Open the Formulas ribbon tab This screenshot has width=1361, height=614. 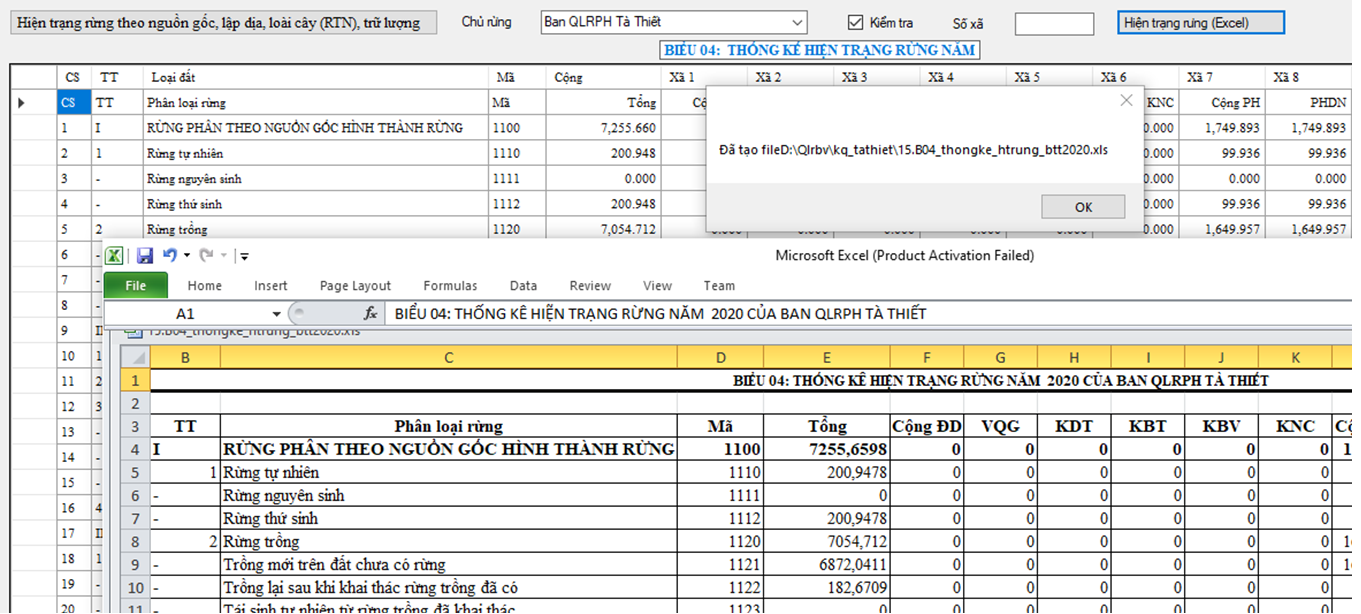[450, 286]
